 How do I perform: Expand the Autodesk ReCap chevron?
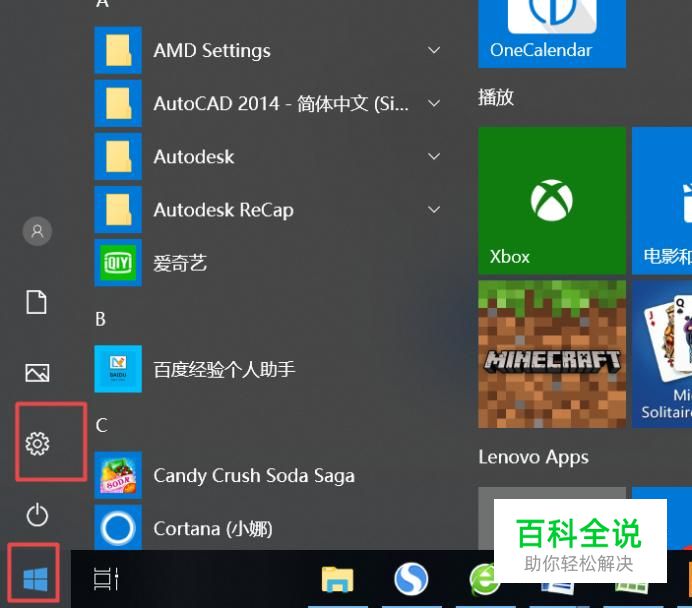pyautogui.click(x=434, y=209)
